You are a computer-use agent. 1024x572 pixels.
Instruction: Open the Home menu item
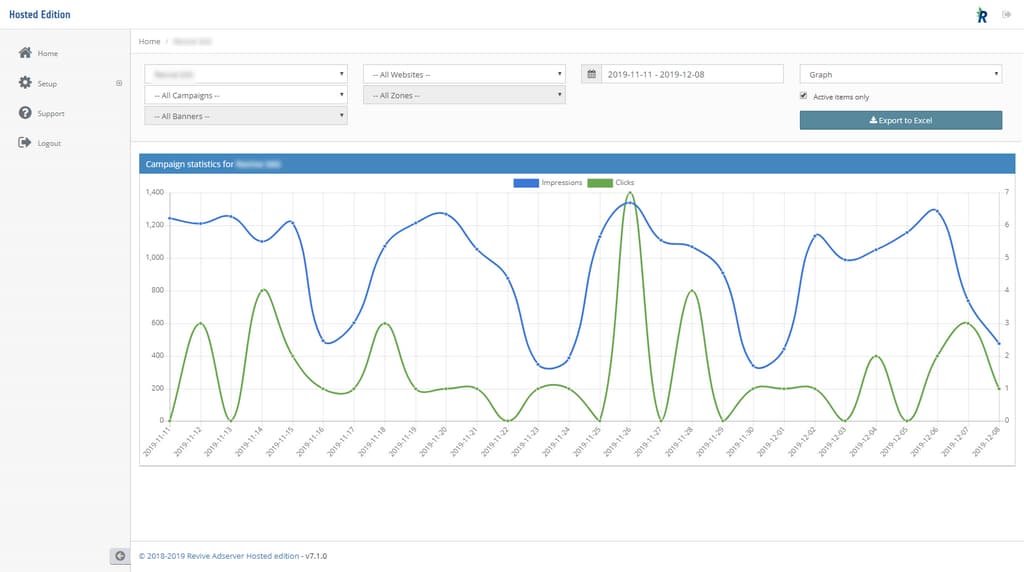(48, 54)
